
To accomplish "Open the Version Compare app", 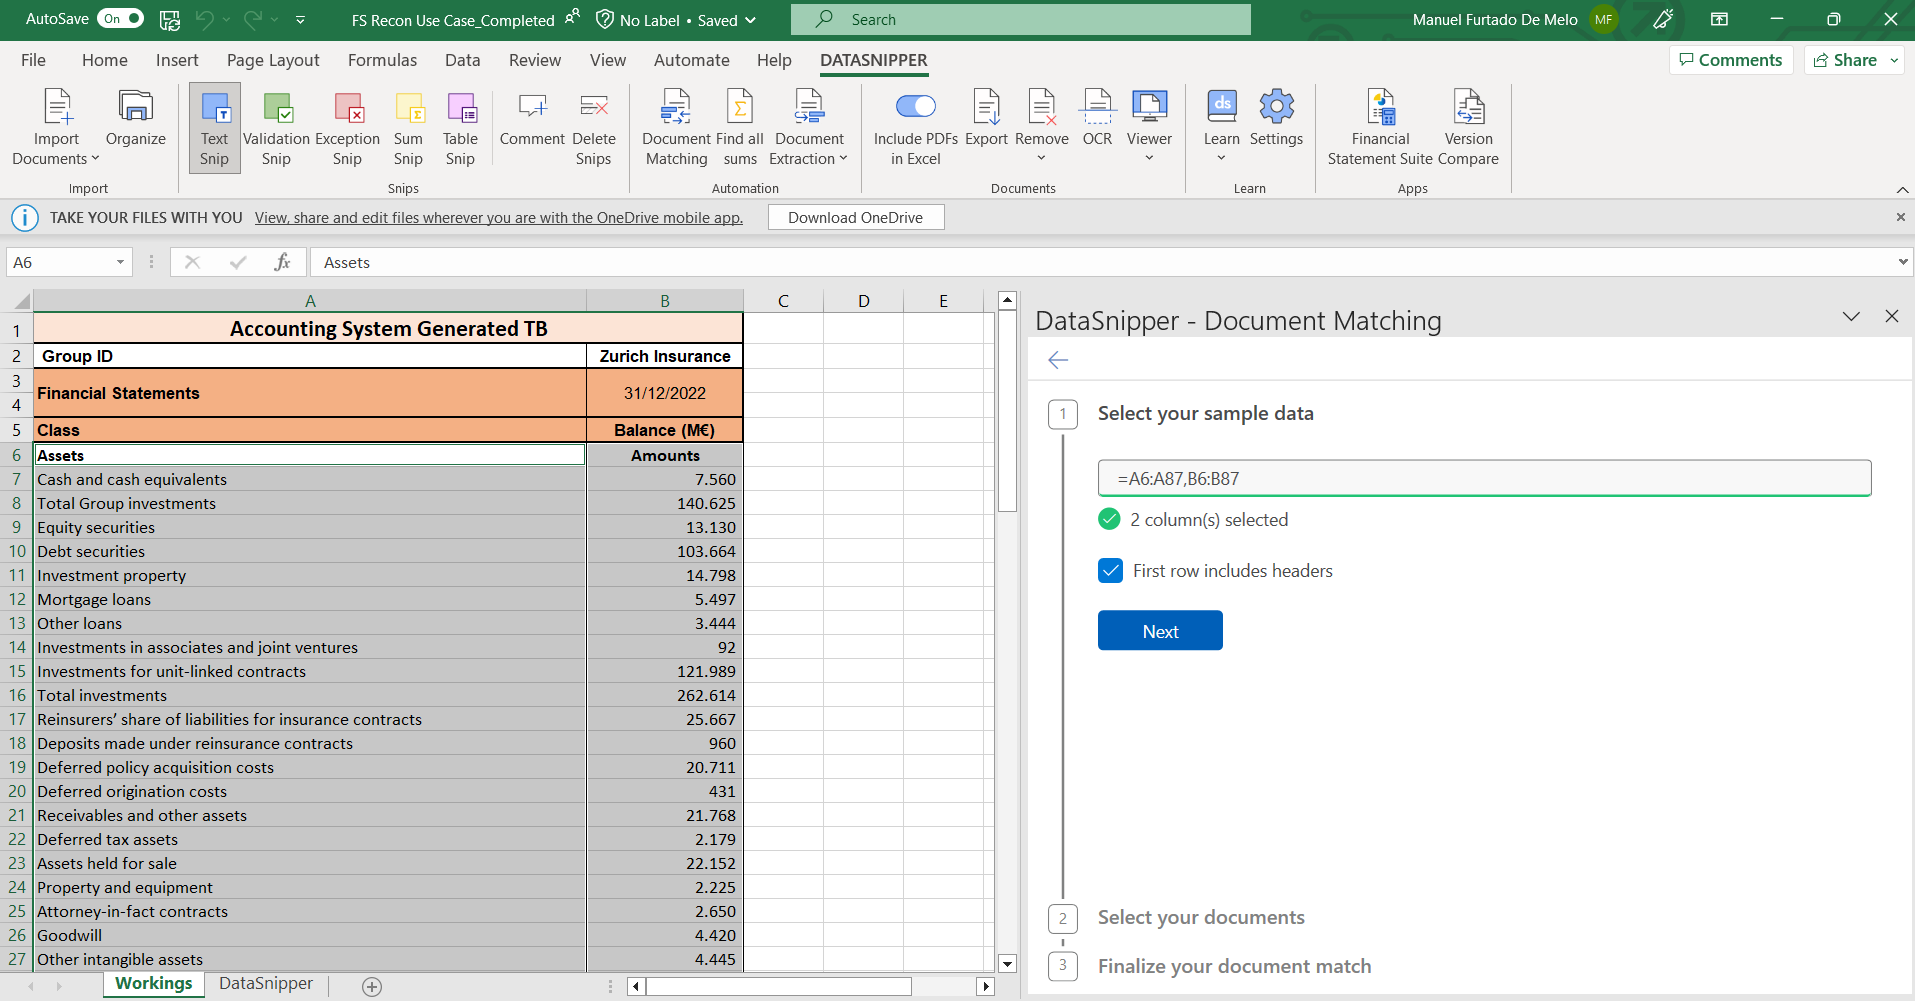I will pos(1468,127).
